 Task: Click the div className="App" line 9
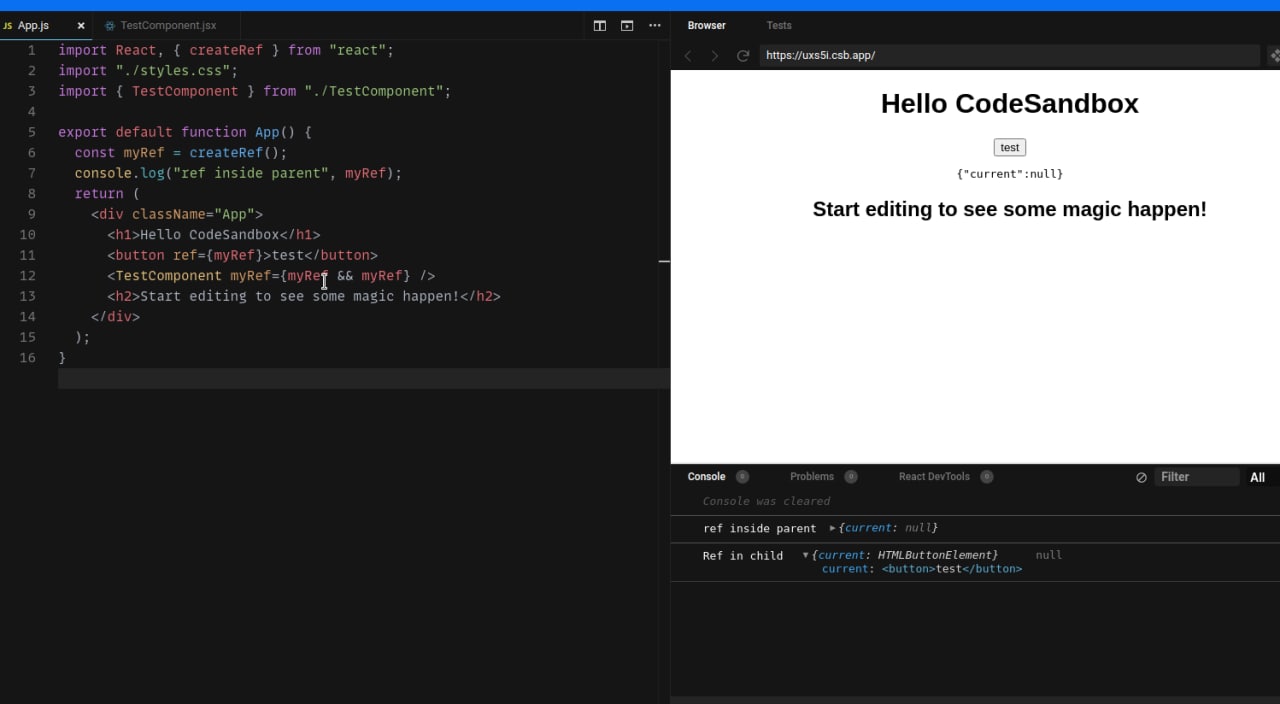point(177,214)
